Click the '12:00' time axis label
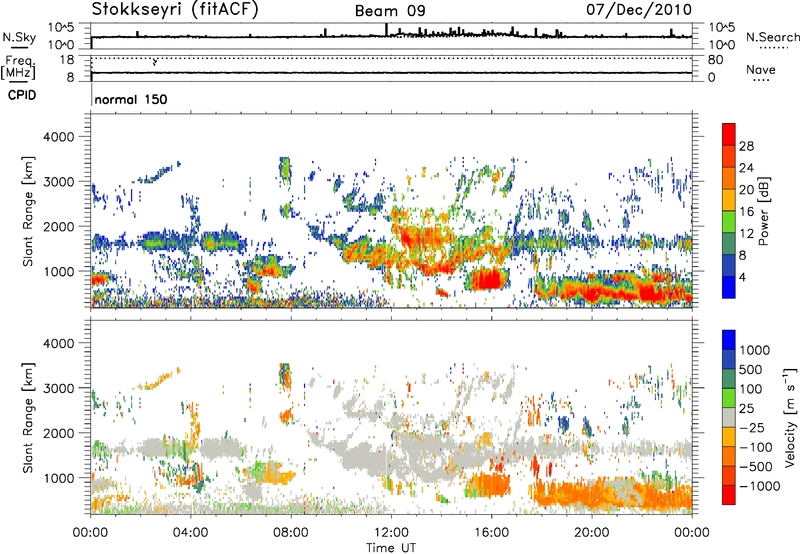 tap(391, 532)
